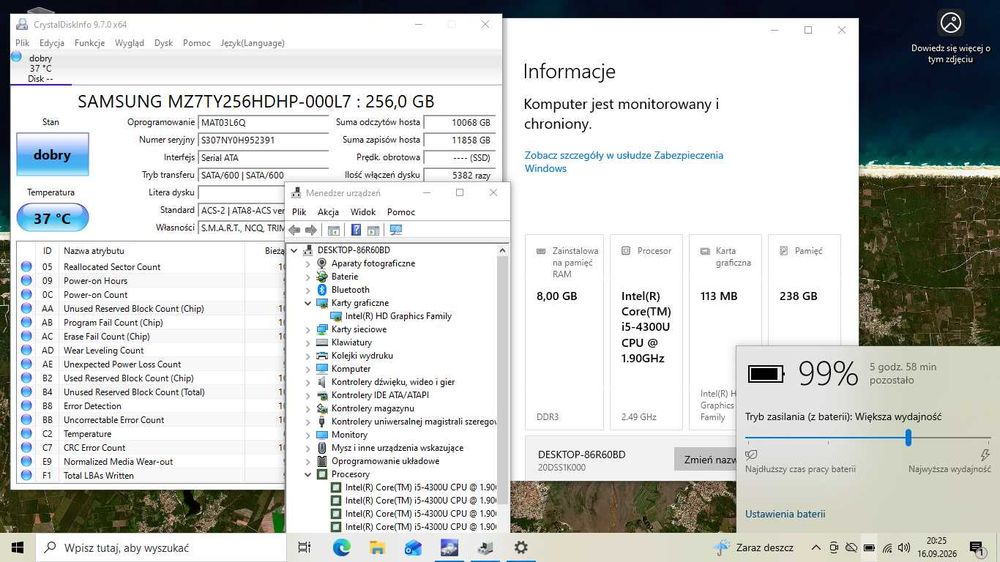Open the Akcja menu in Device Manager
This screenshot has height=562, width=1000.
328,212
